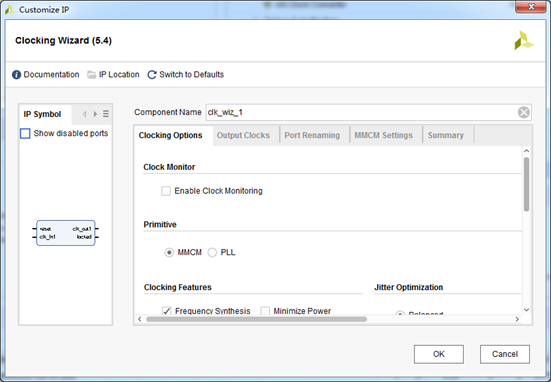
Task: Click the scroll down arrow
Action: 526,310
